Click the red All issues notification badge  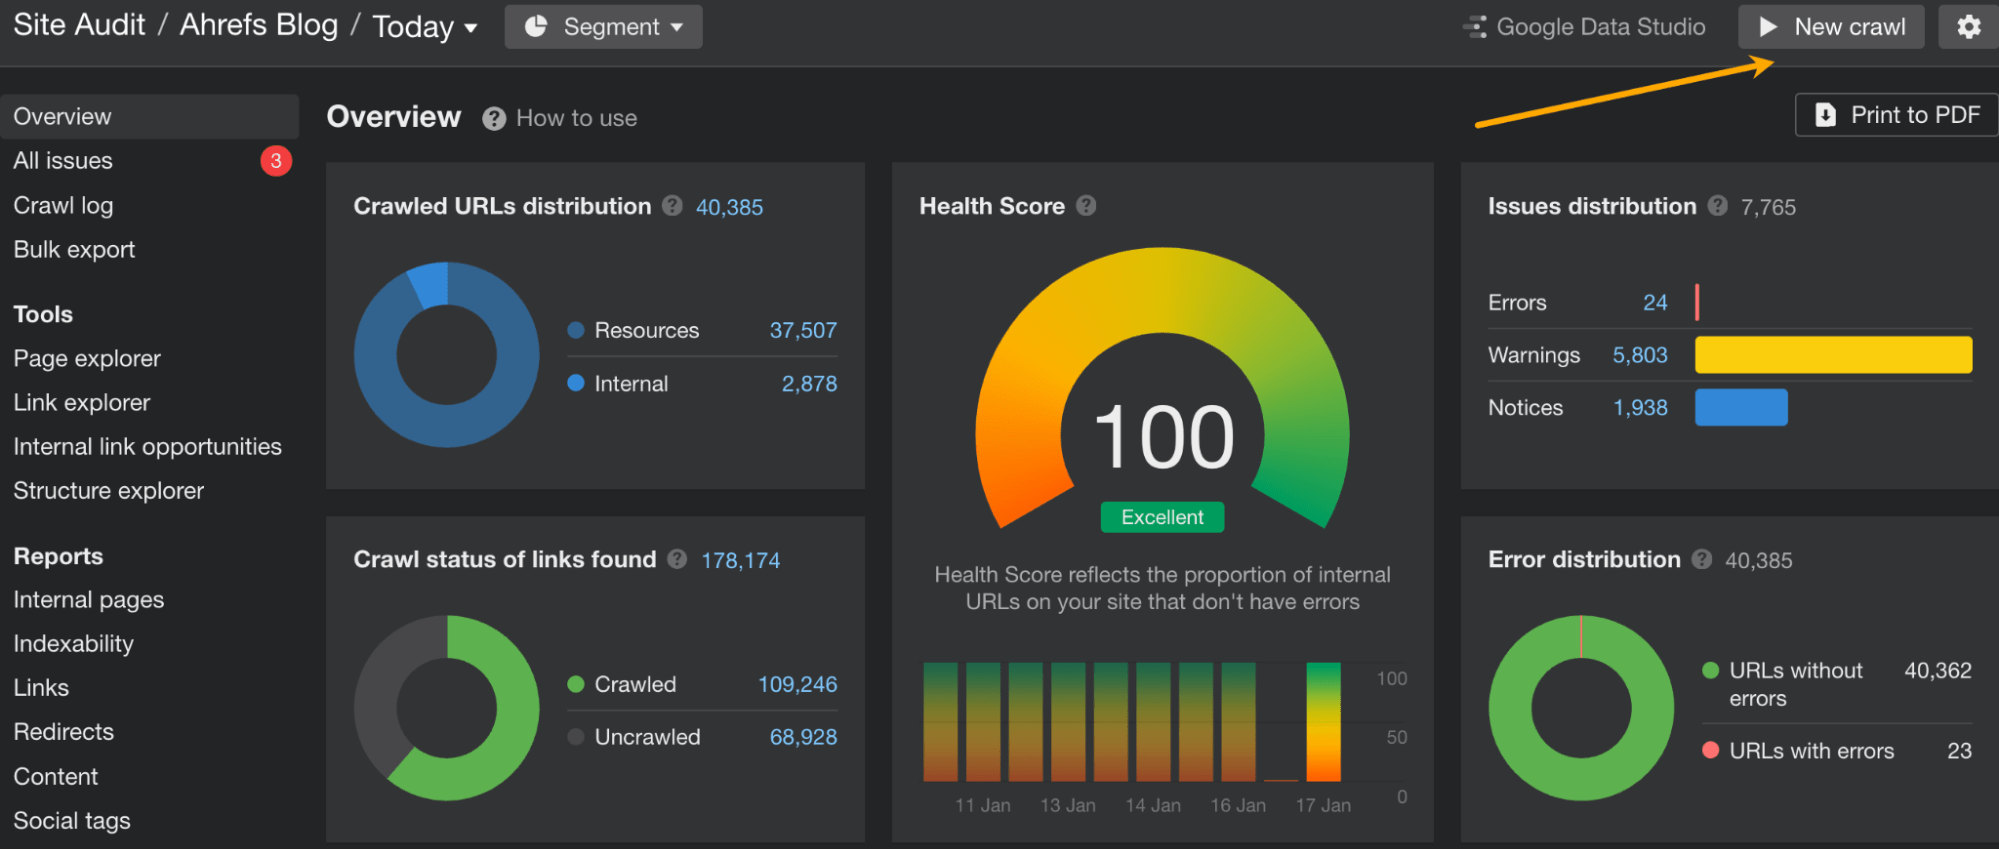tap(276, 161)
